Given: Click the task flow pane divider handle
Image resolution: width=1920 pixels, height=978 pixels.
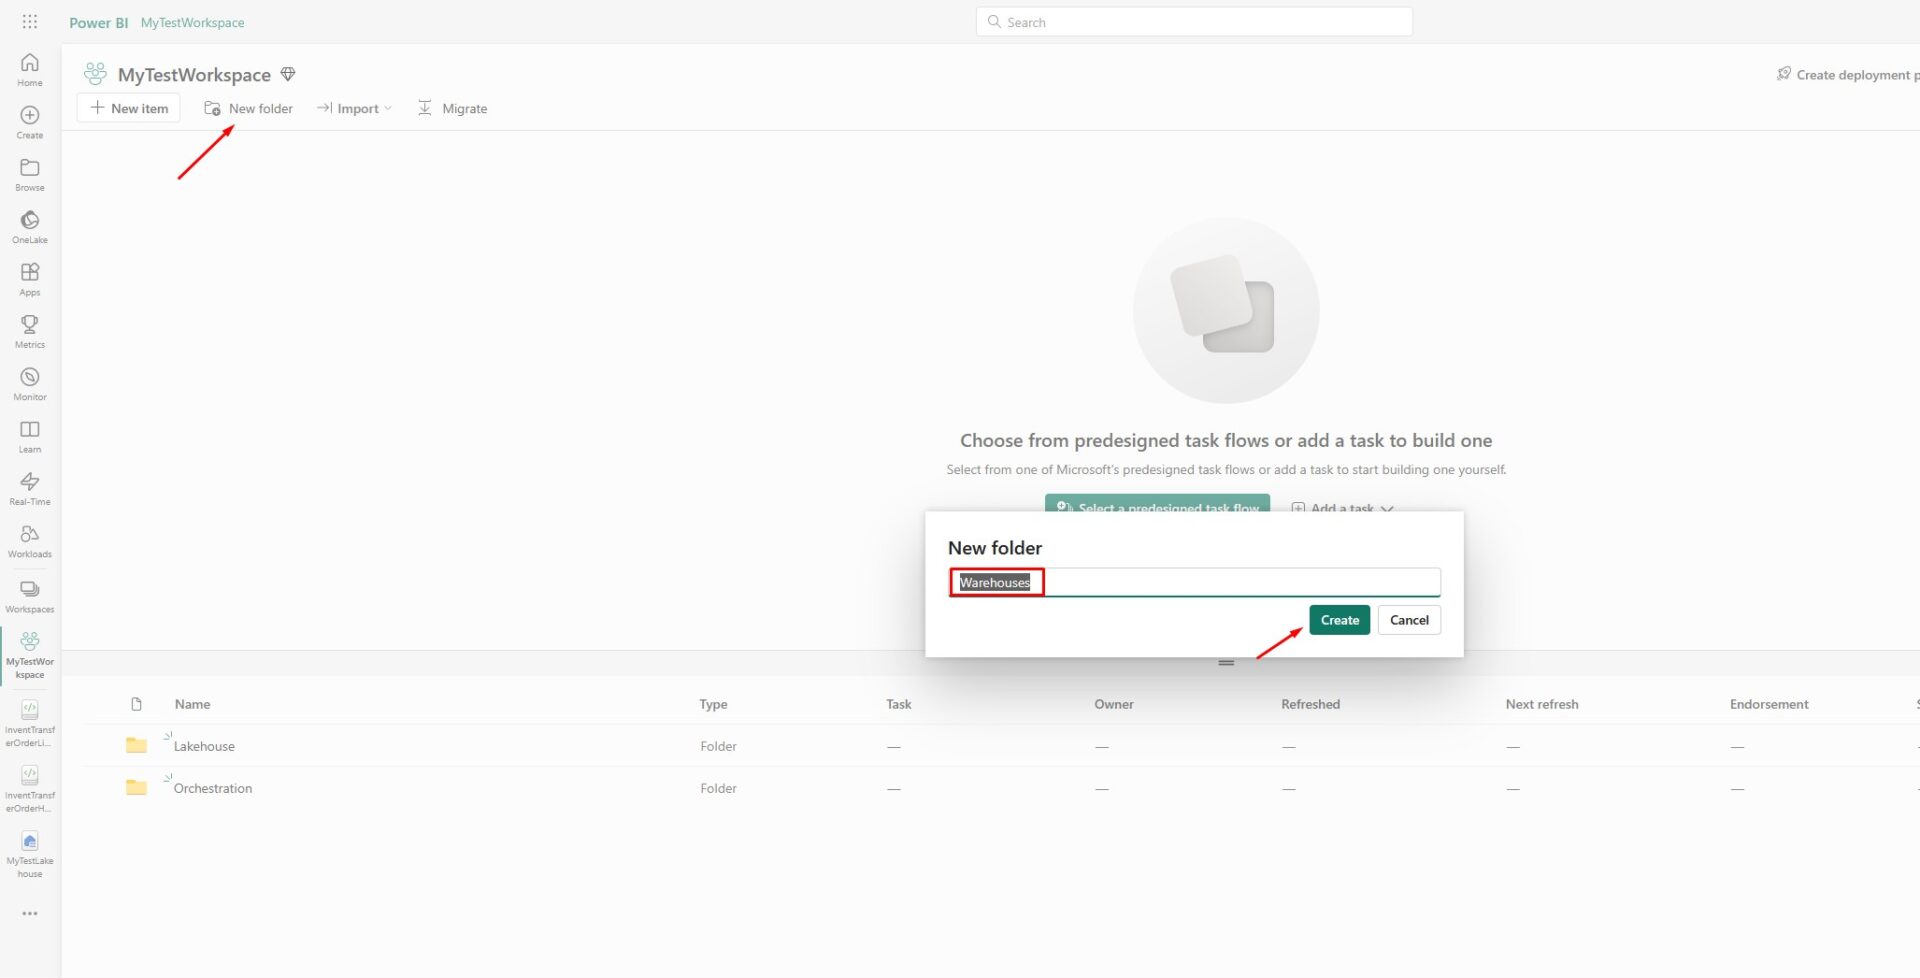Looking at the screenshot, I should pyautogui.click(x=1226, y=663).
